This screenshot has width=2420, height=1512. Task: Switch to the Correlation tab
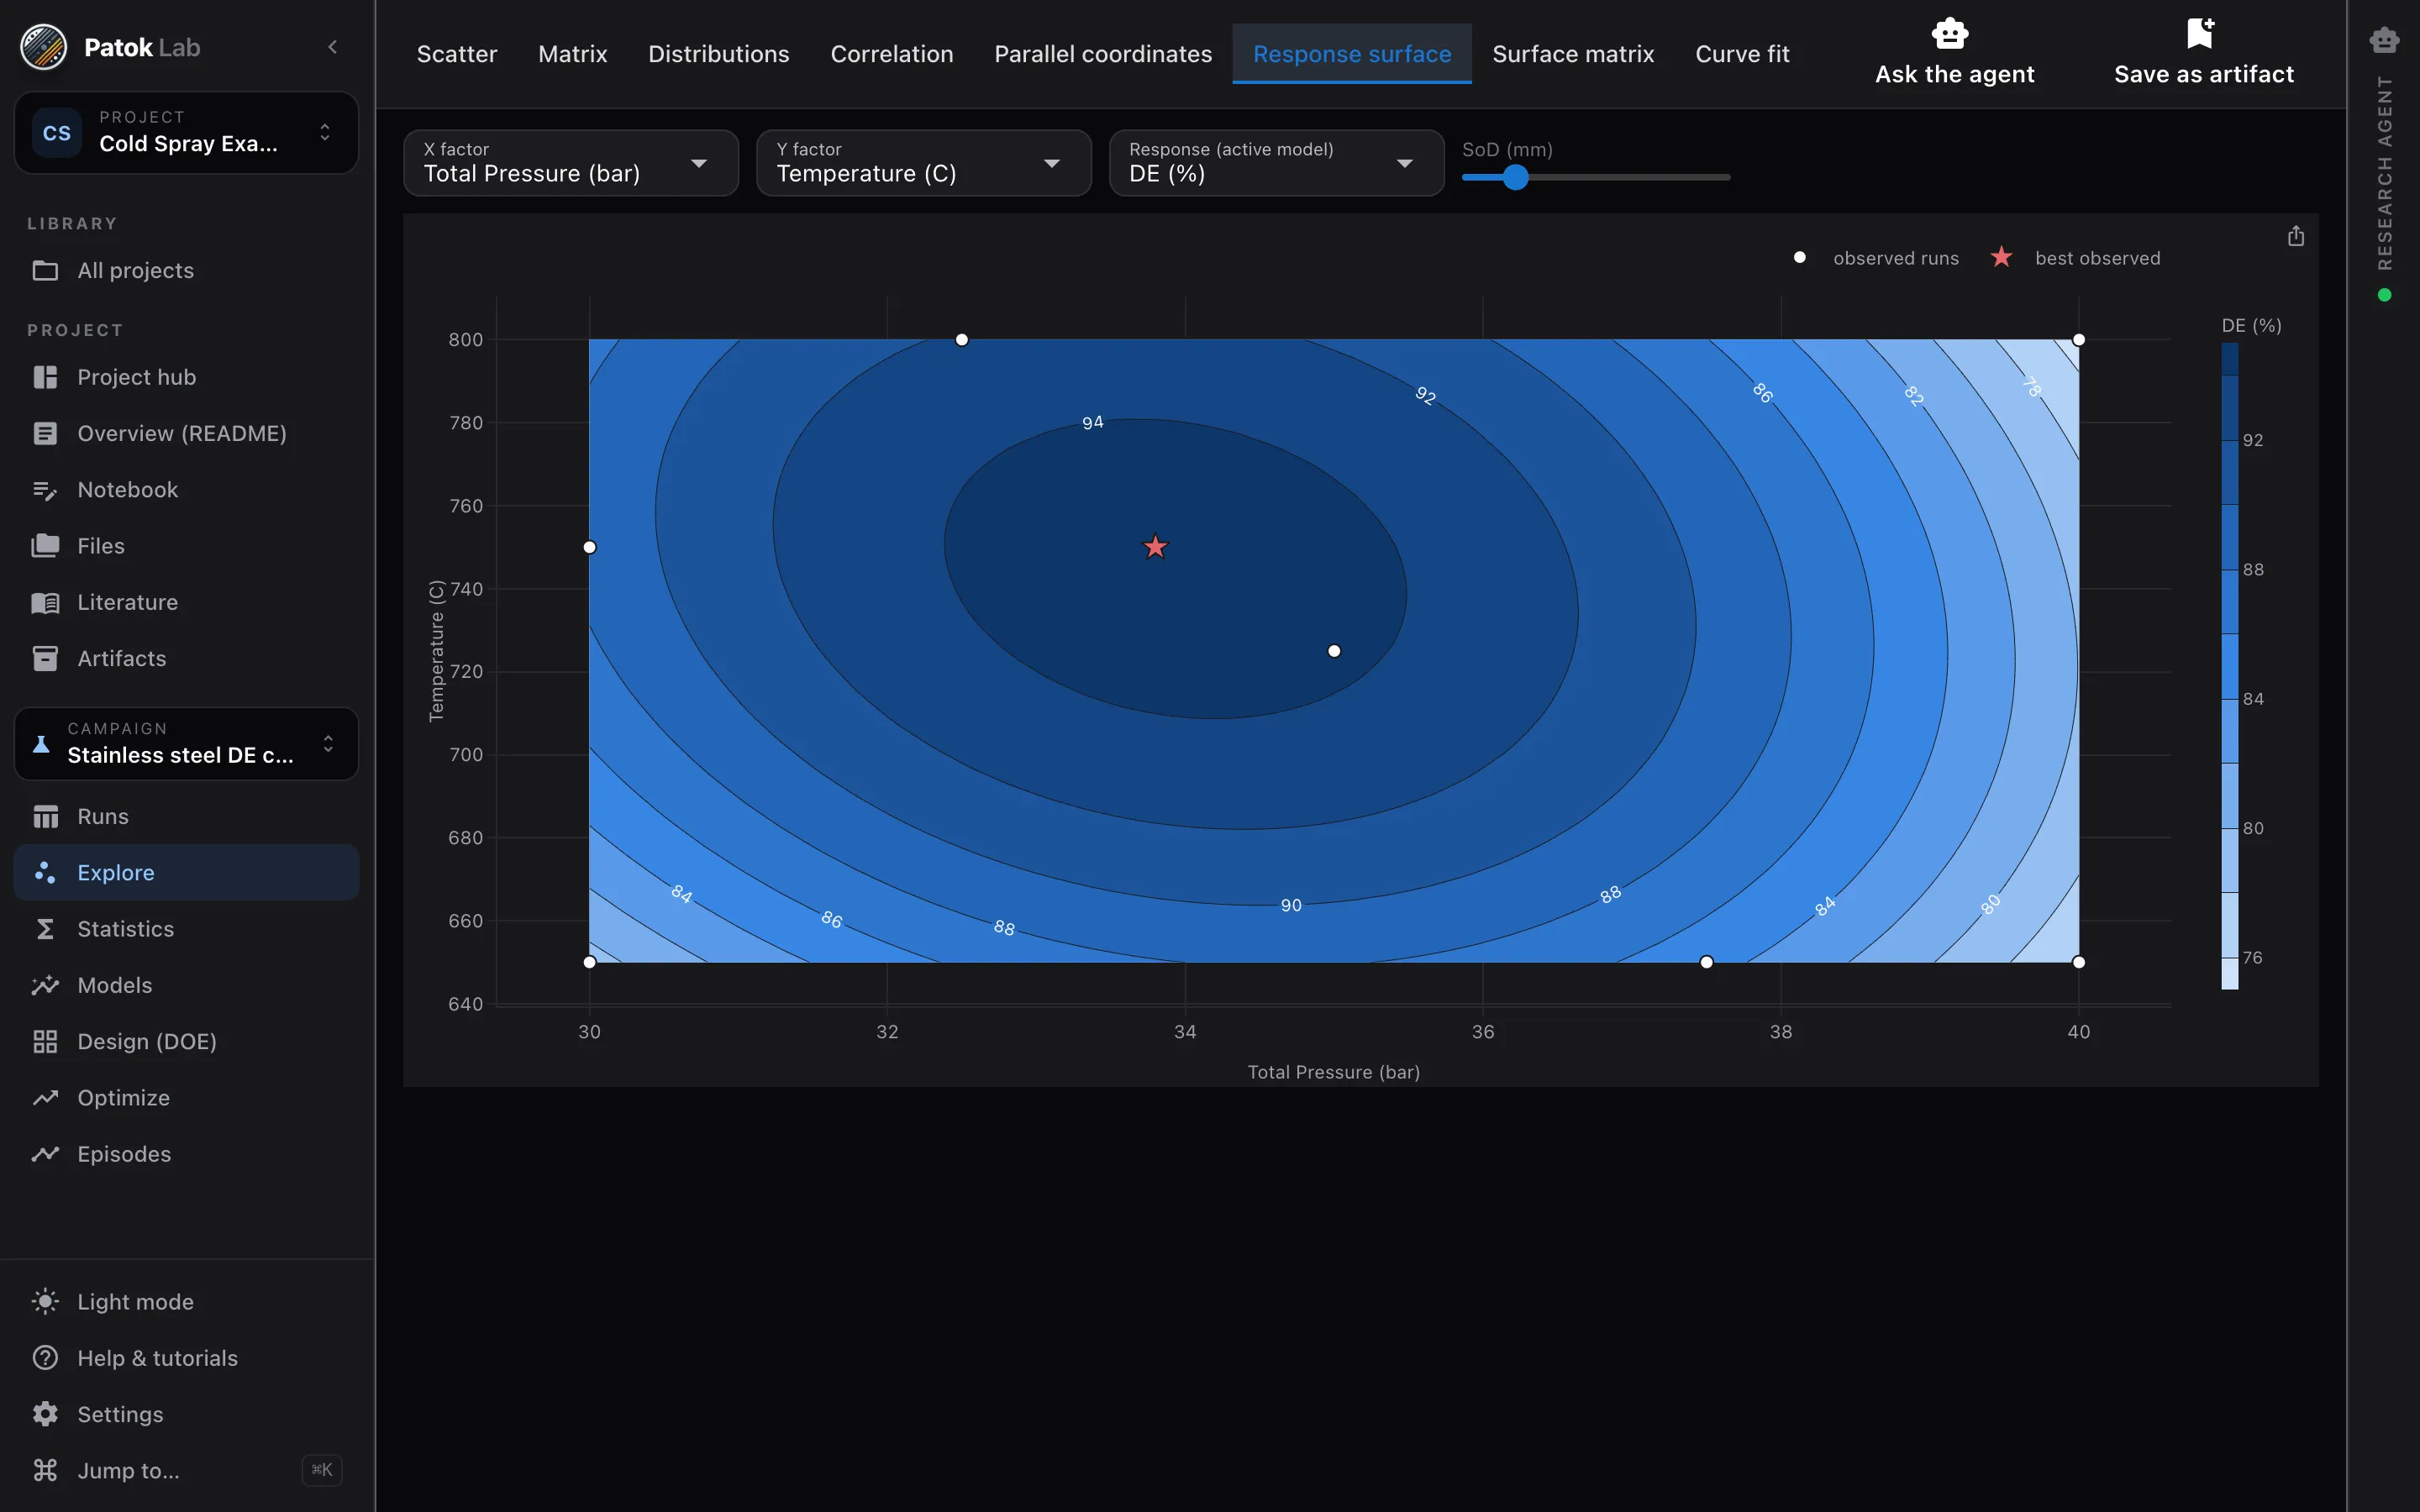(x=892, y=54)
